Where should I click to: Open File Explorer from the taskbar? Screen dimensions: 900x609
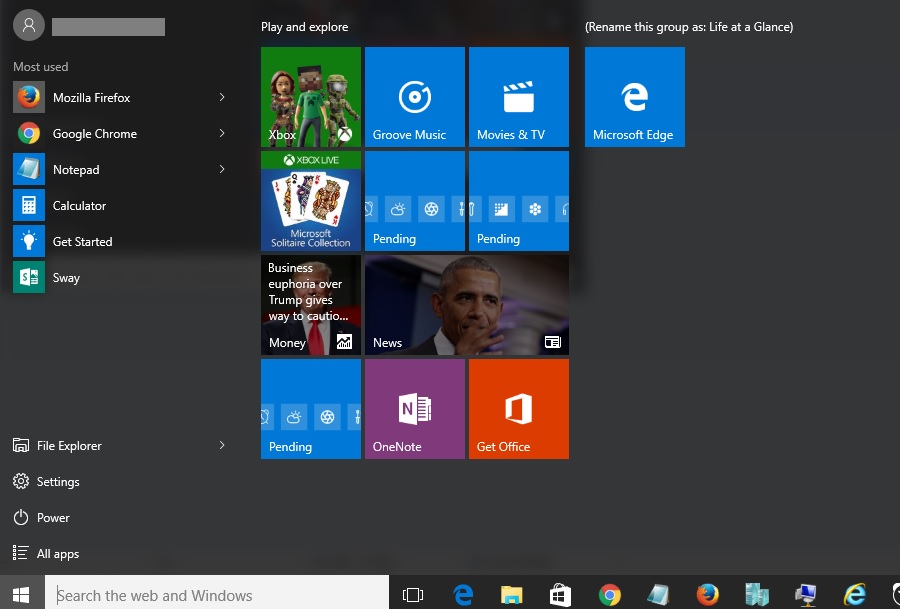click(x=511, y=595)
